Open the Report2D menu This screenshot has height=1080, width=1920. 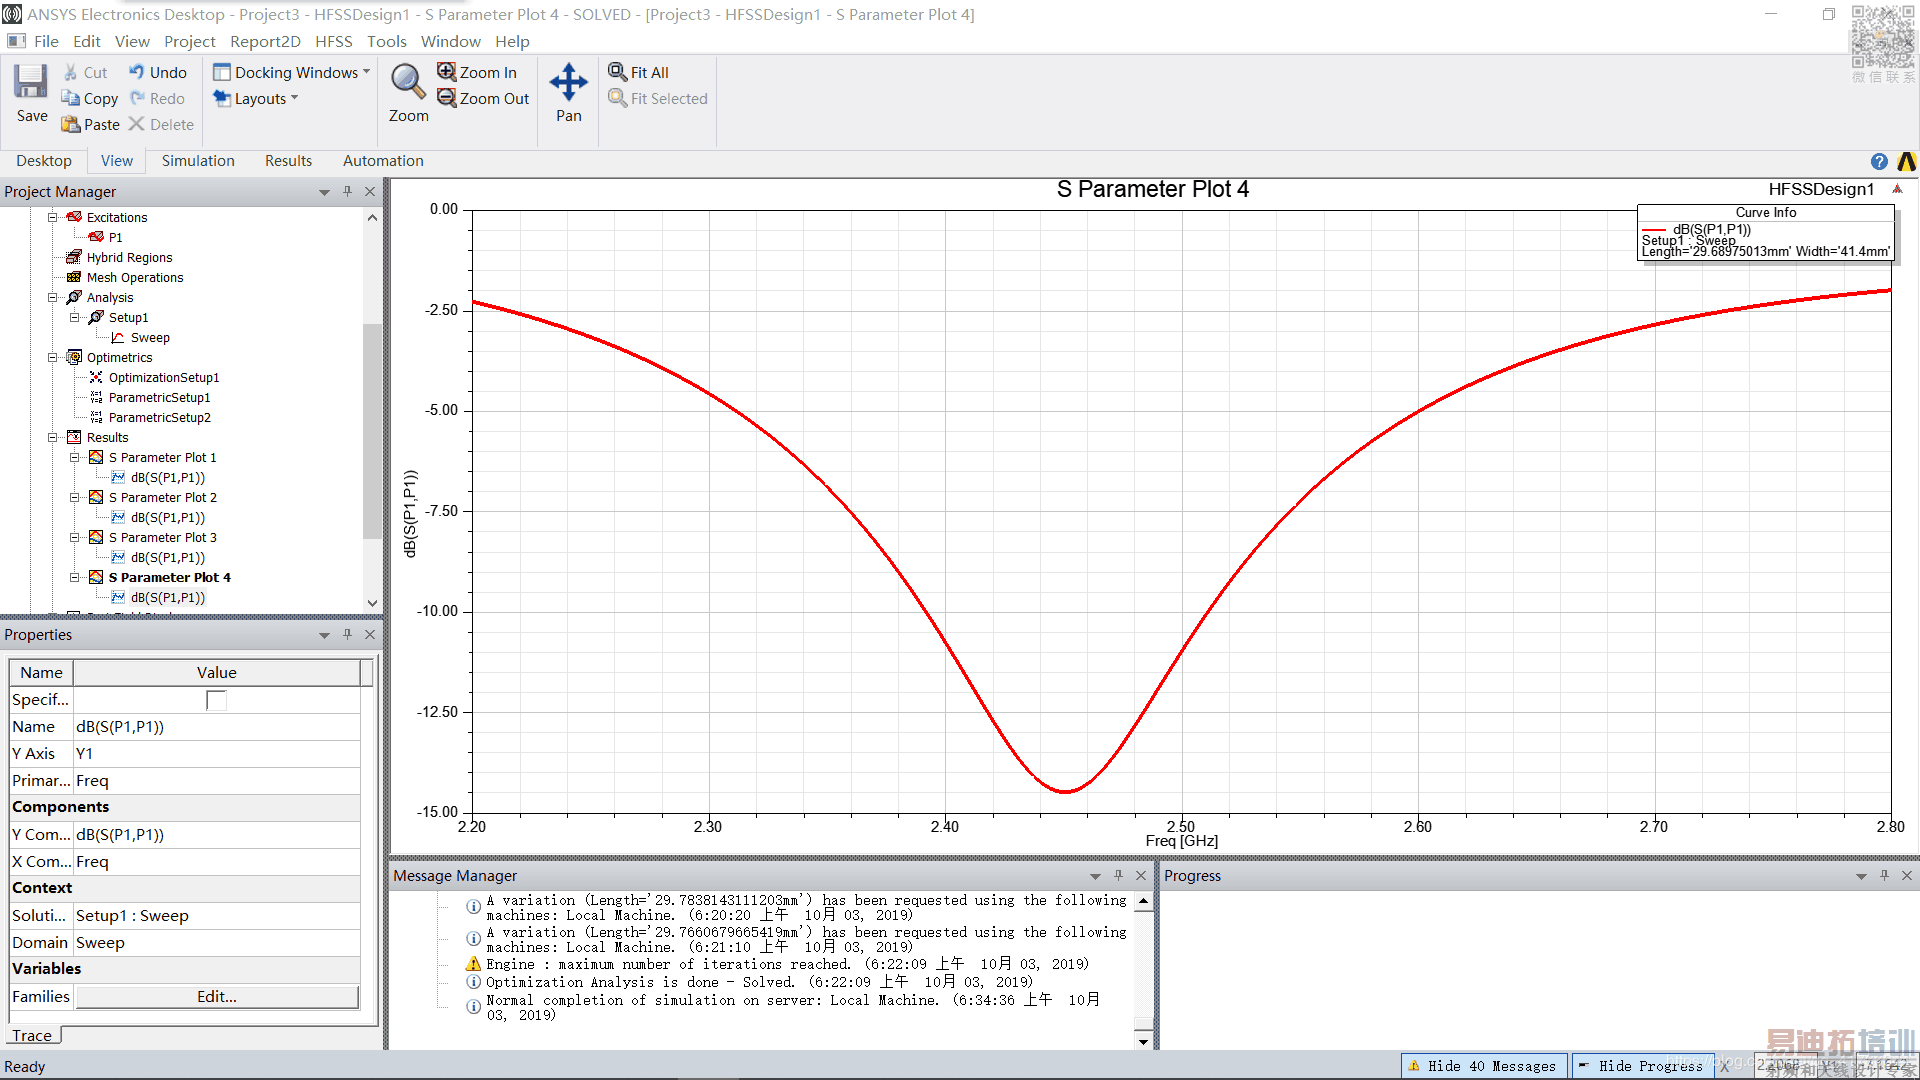coord(265,41)
